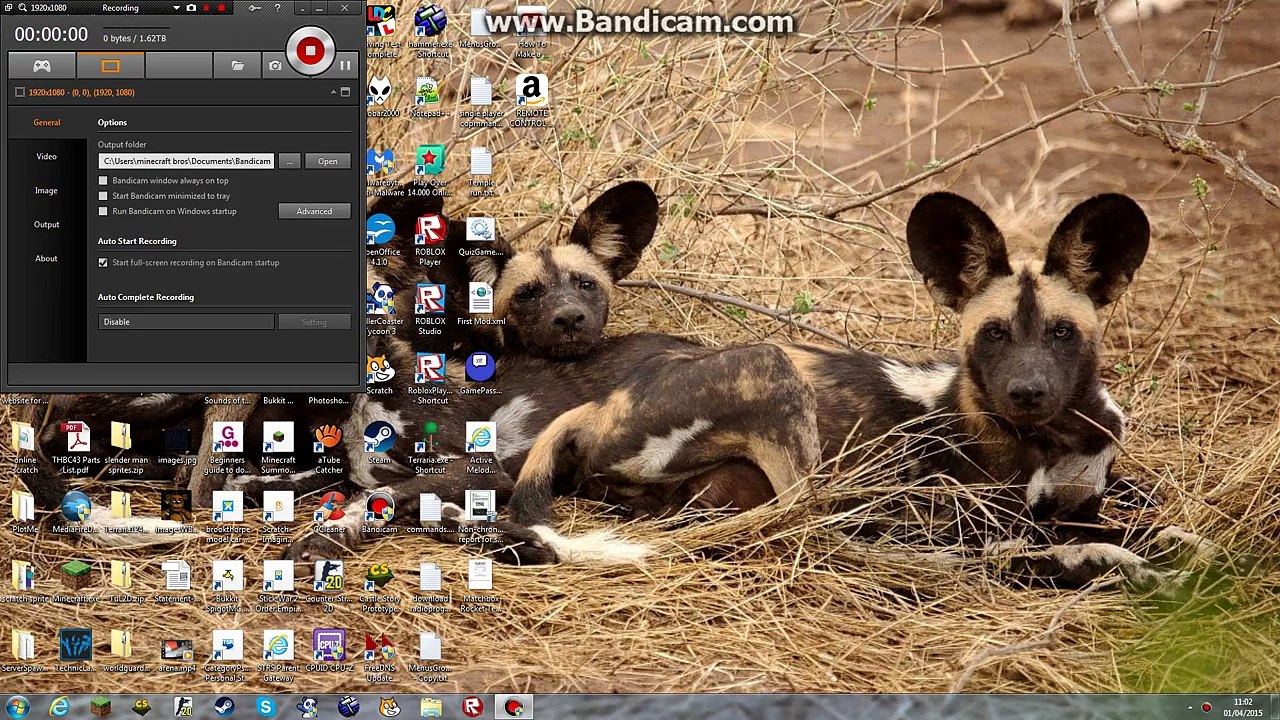The height and width of the screenshot is (720, 1280).
Task: Open the Recording dropdown arrow in title bar
Action: click(176, 8)
